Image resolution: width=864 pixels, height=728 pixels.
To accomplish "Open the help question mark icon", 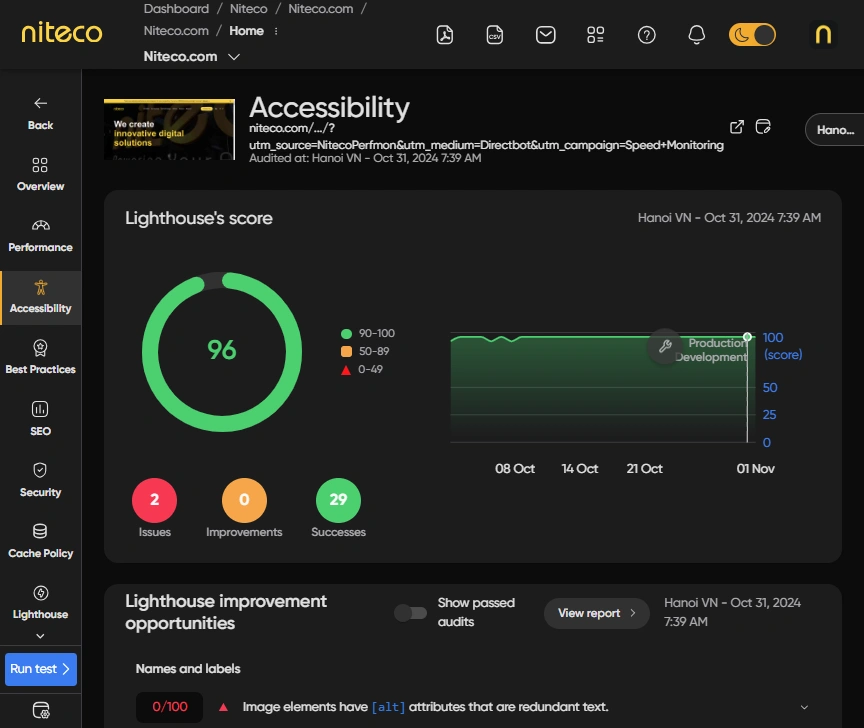I will click(x=646, y=35).
